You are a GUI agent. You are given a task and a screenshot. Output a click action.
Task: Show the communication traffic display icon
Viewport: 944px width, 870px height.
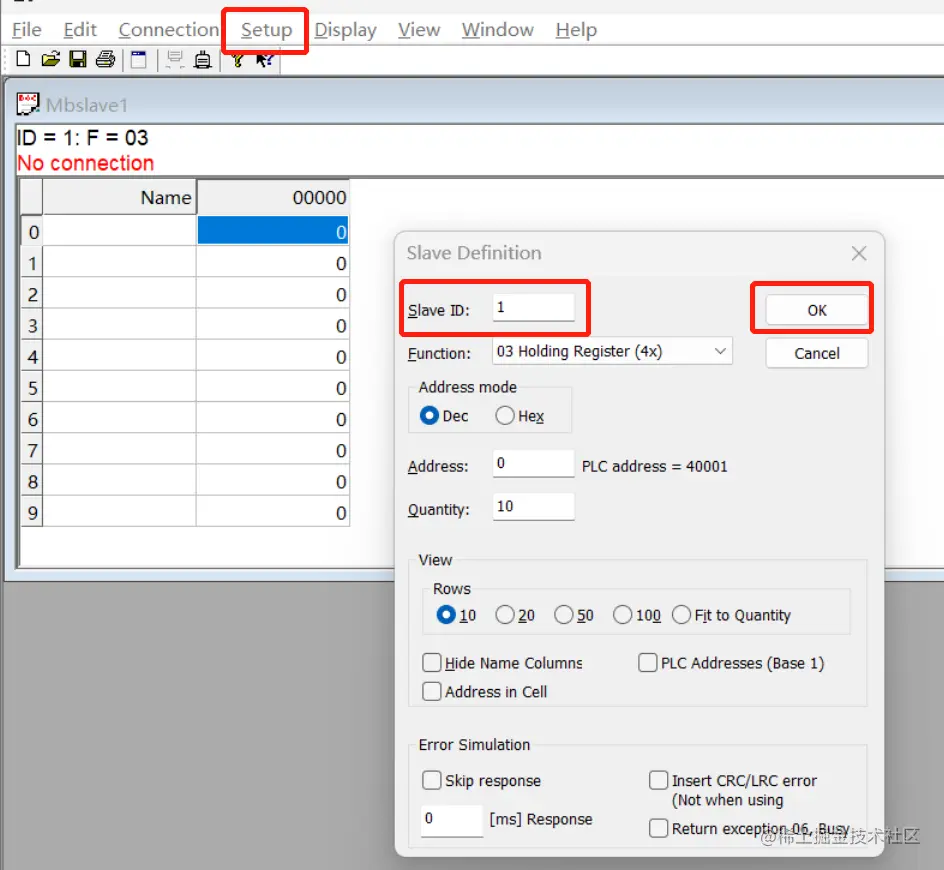pyautogui.click(x=174, y=59)
